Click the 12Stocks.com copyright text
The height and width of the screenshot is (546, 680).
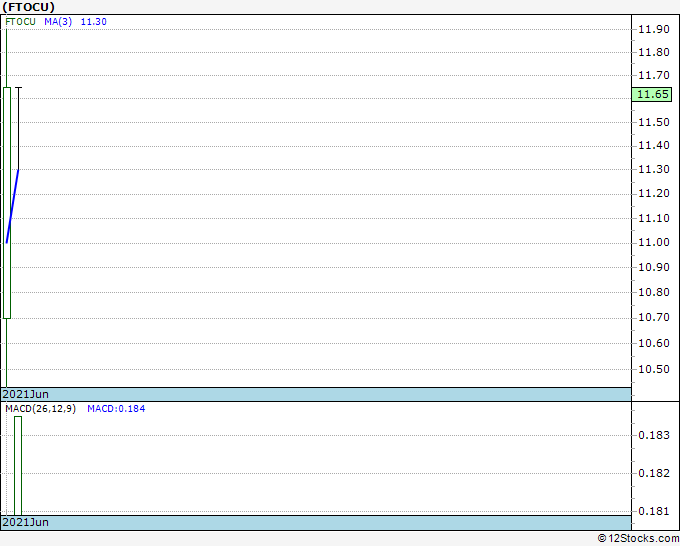click(x=638, y=538)
